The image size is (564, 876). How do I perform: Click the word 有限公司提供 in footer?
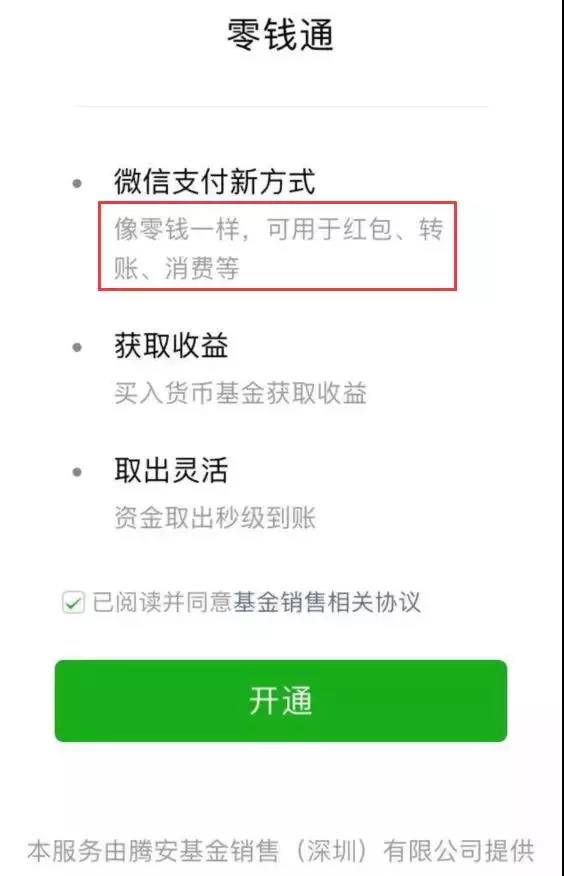click(458, 850)
